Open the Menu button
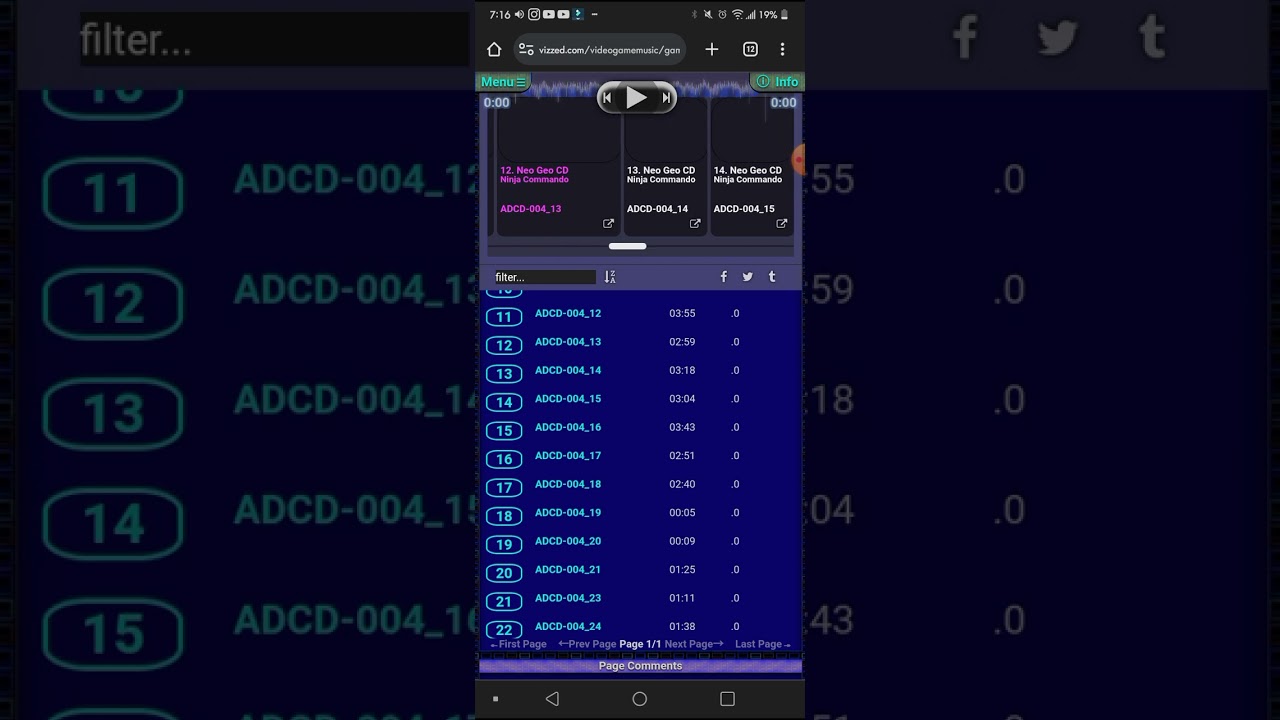The width and height of the screenshot is (1280, 720). point(503,82)
